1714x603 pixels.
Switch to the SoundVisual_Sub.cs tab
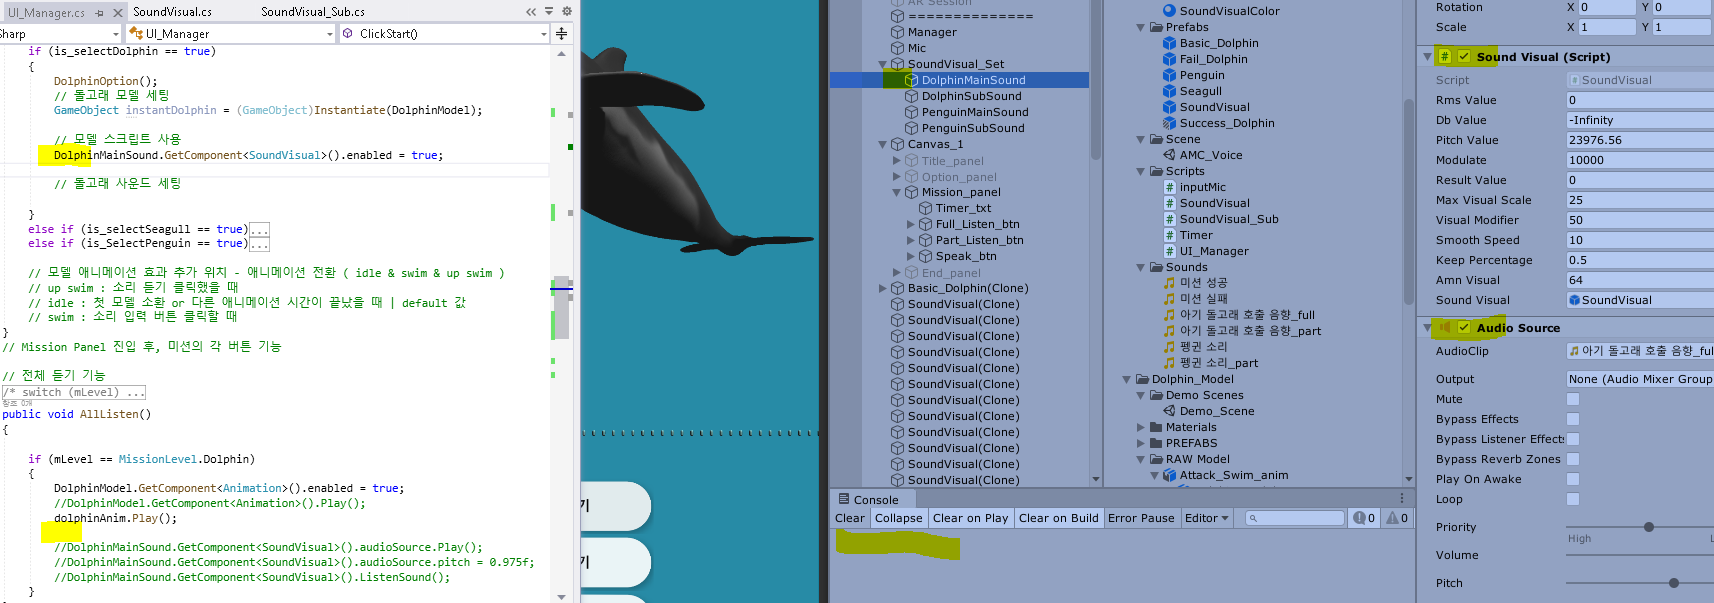coord(312,12)
